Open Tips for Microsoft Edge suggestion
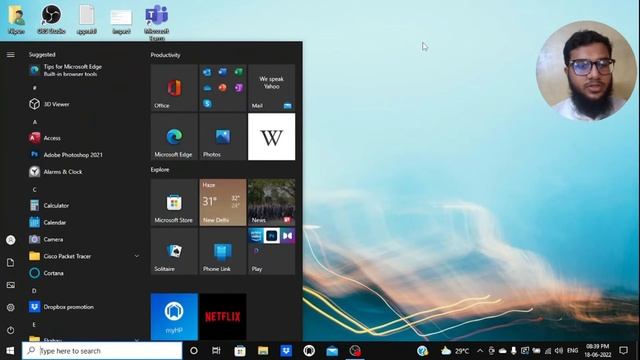Image resolution: width=640 pixels, height=360 pixels. pos(84,70)
